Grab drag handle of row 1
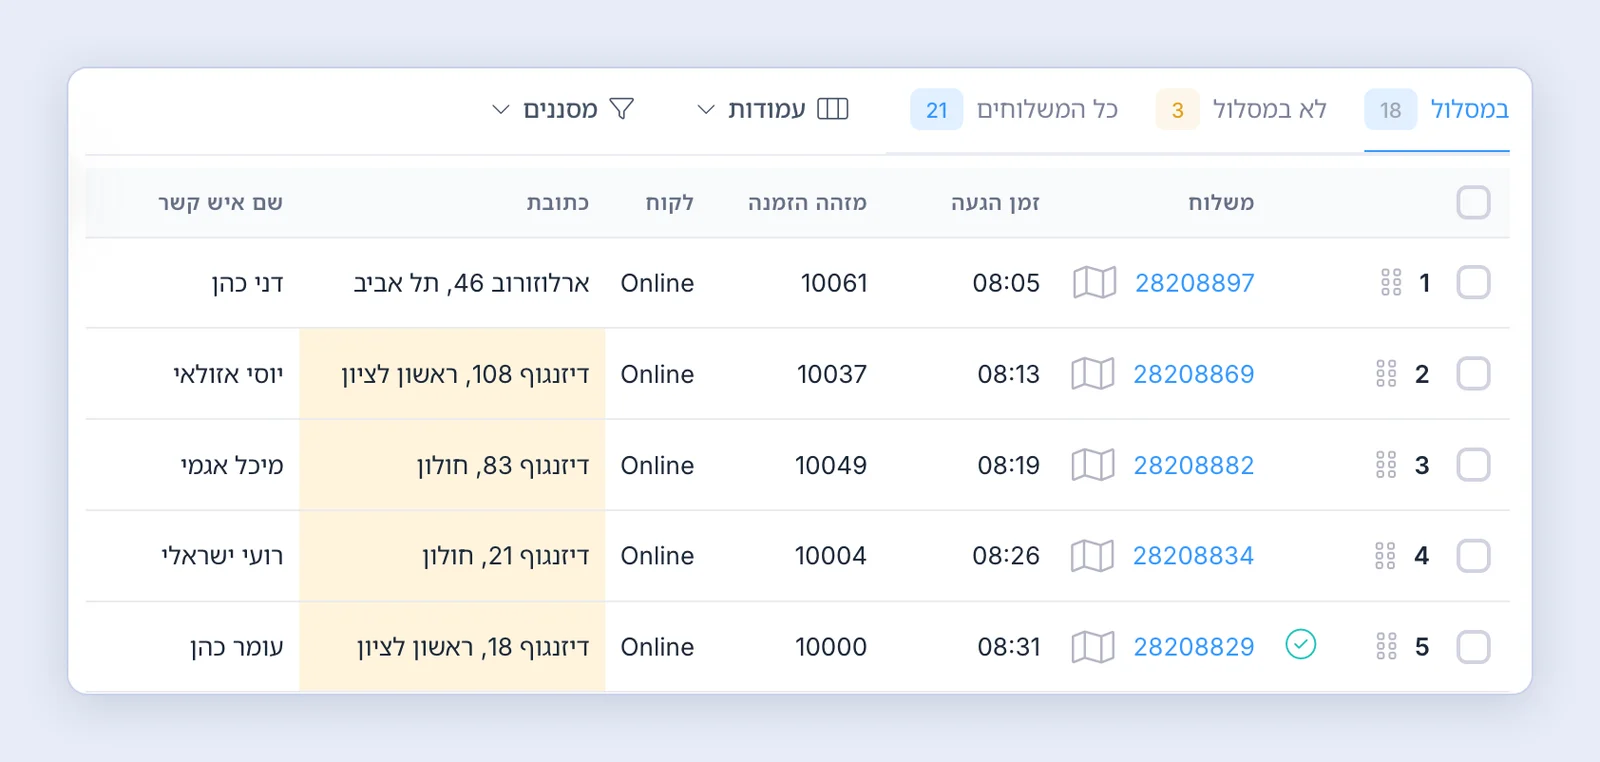The height and width of the screenshot is (762, 1600). (x=1391, y=283)
